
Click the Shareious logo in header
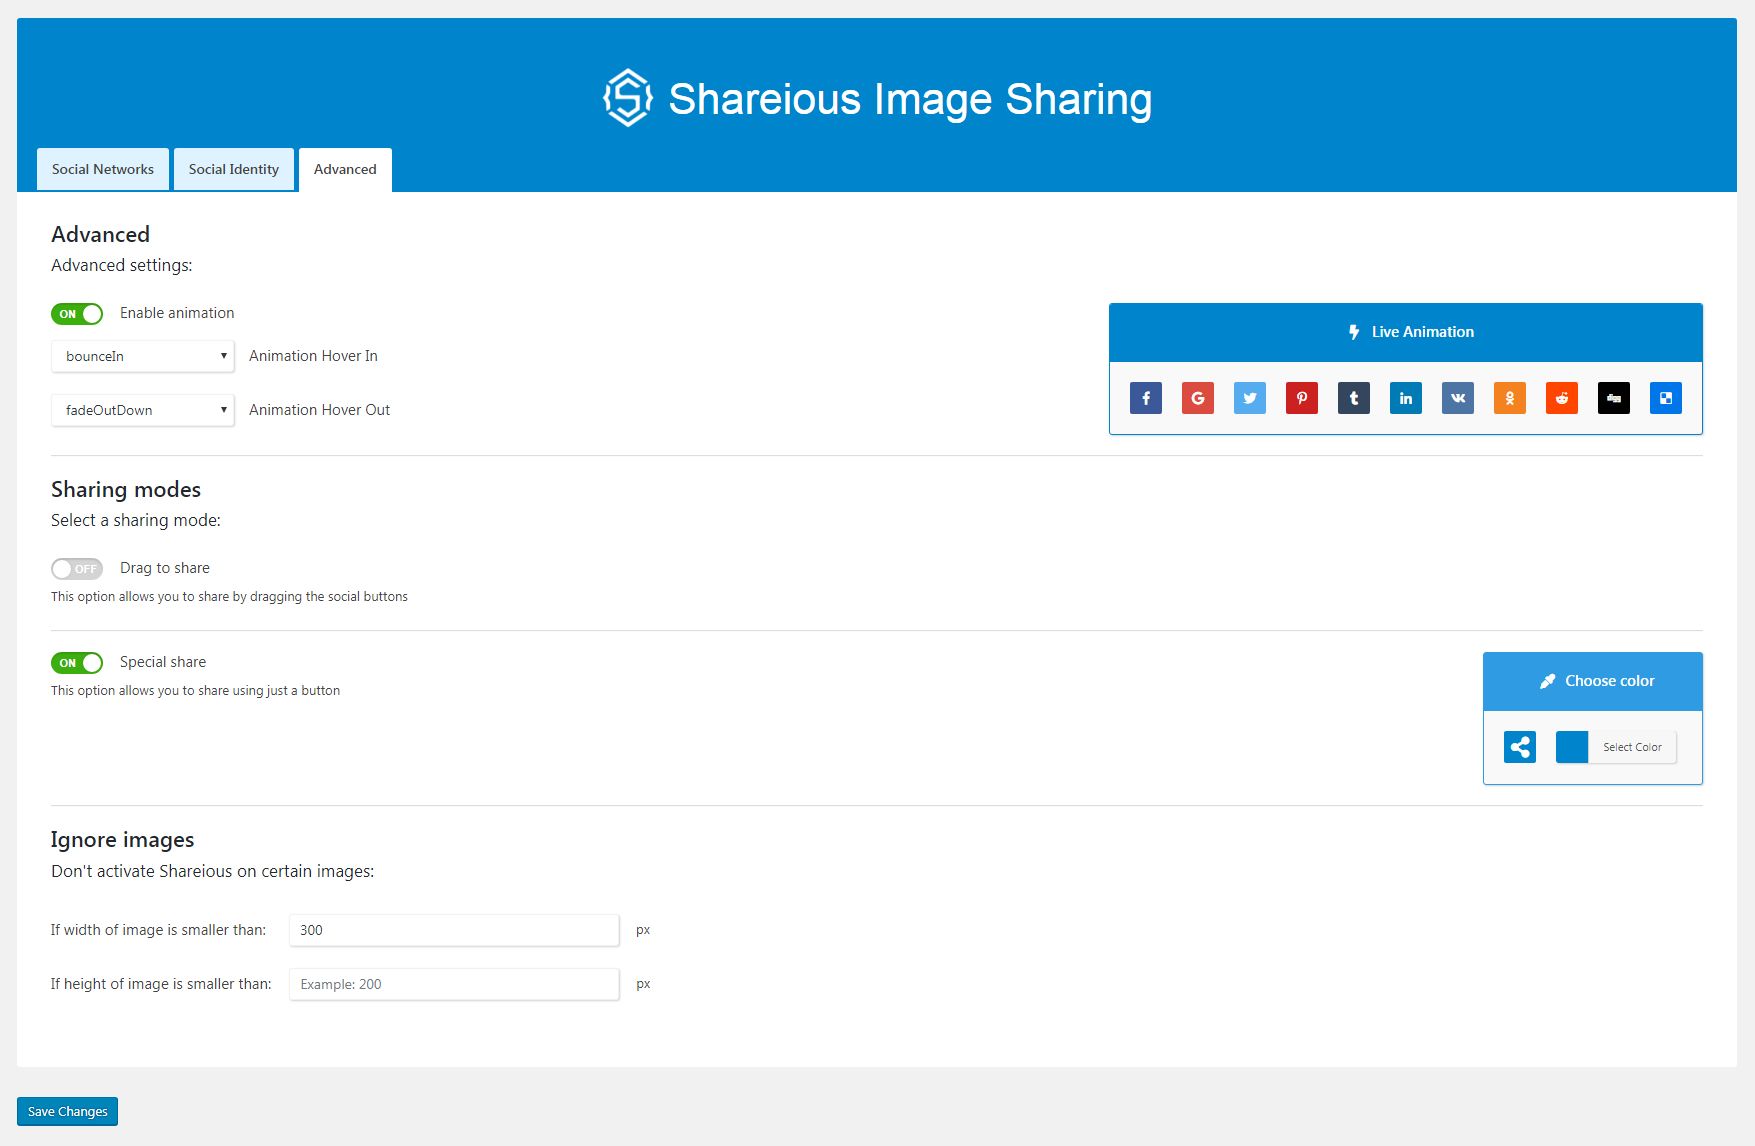[x=628, y=98]
